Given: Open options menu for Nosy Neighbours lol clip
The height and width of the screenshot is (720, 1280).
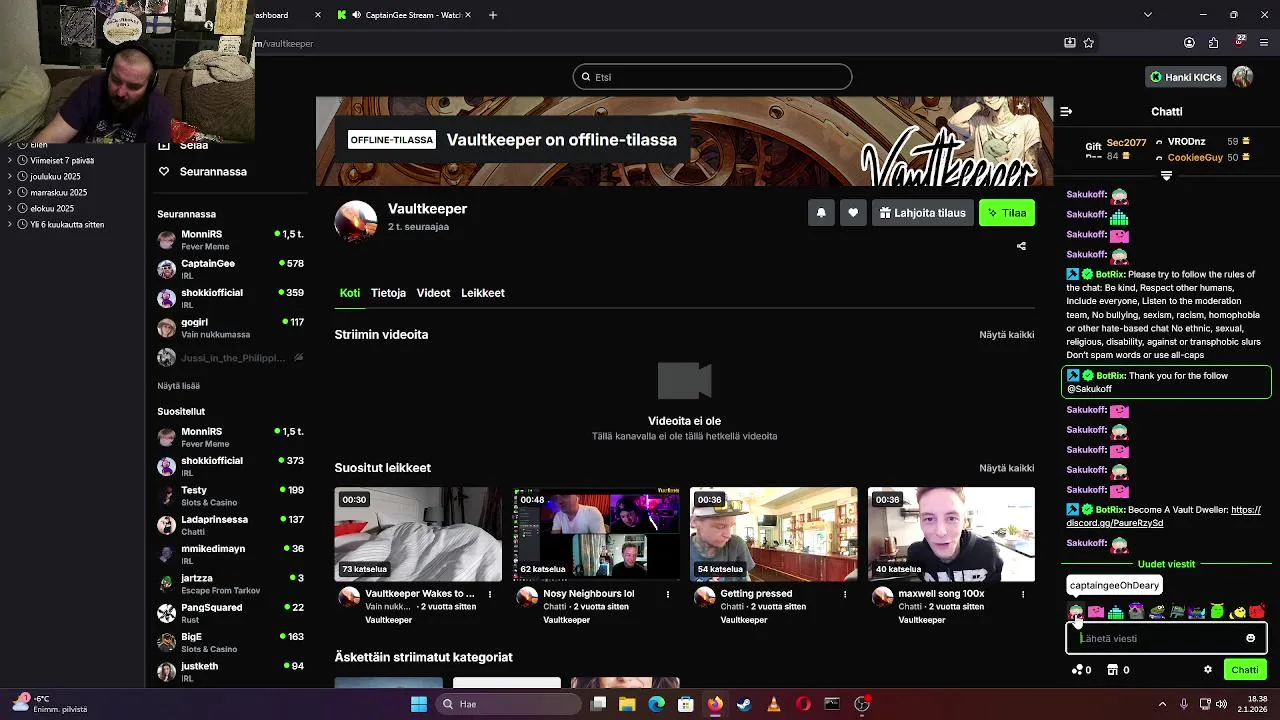Looking at the screenshot, I should coord(668,594).
